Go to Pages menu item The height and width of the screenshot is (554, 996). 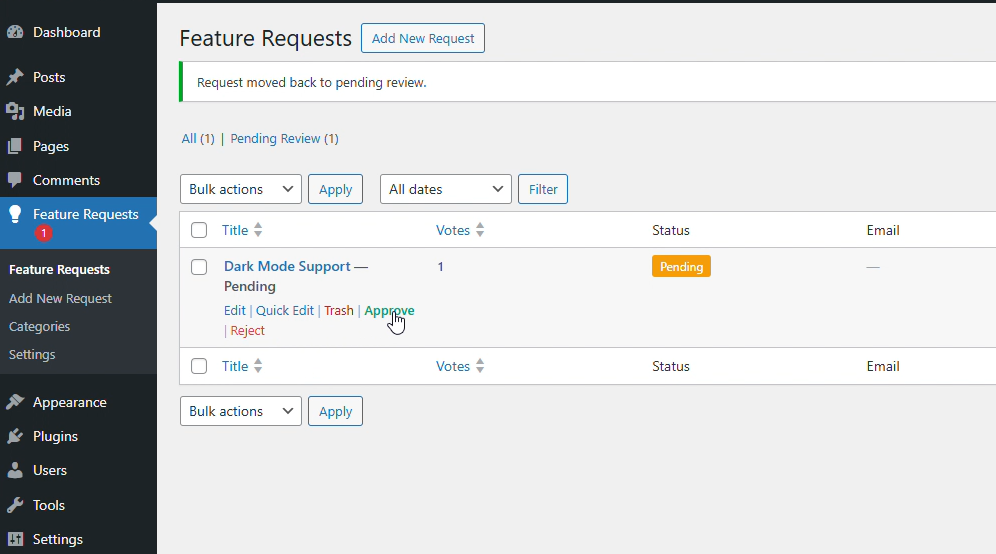pyautogui.click(x=51, y=146)
